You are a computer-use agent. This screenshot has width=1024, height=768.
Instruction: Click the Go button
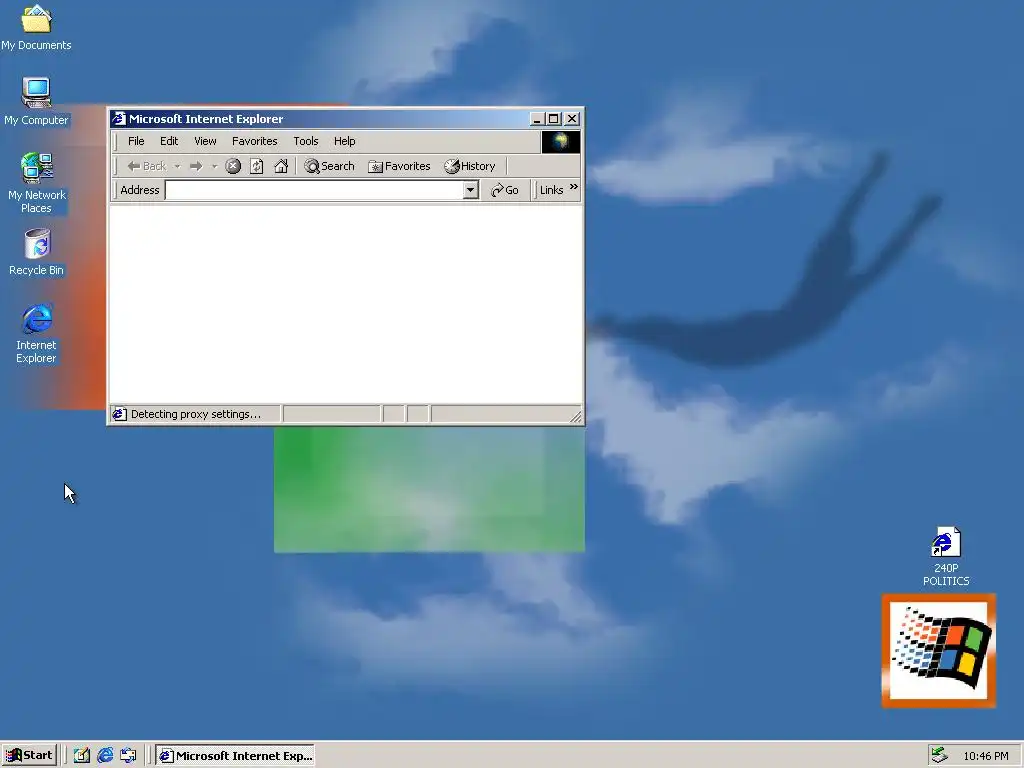[x=504, y=190]
